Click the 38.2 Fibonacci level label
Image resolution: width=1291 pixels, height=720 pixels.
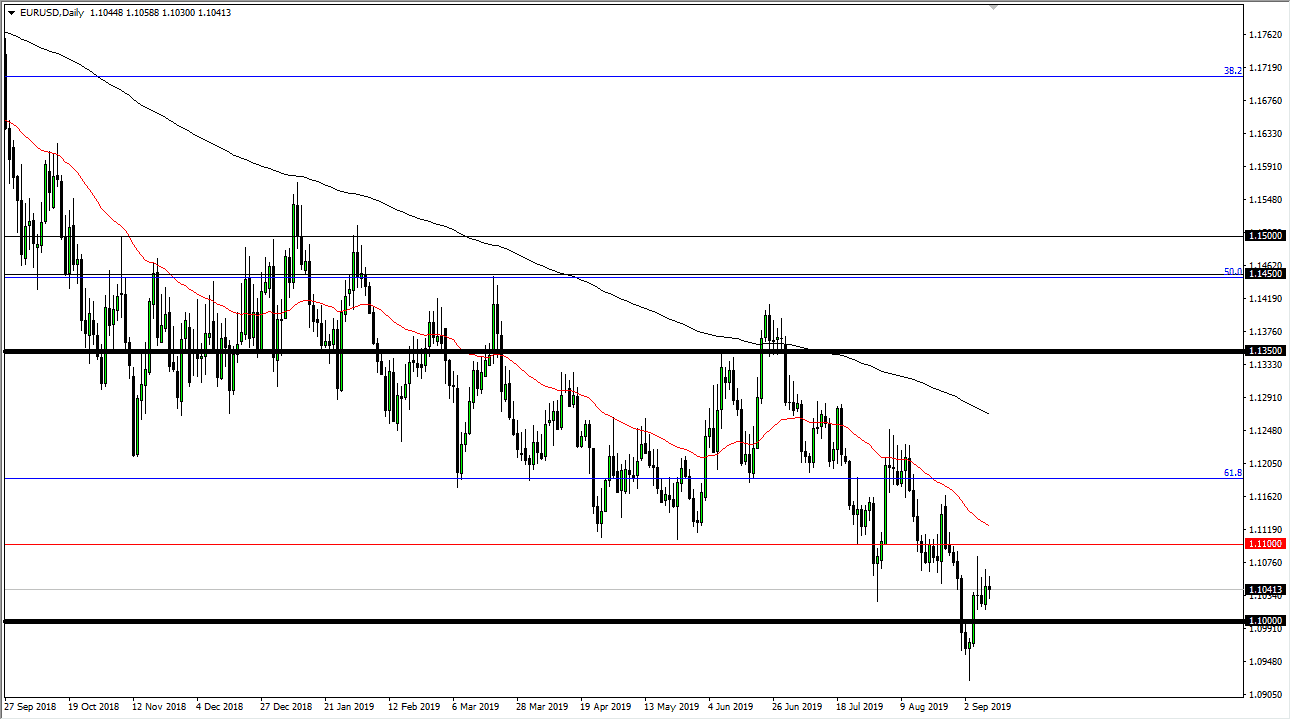(1232, 71)
